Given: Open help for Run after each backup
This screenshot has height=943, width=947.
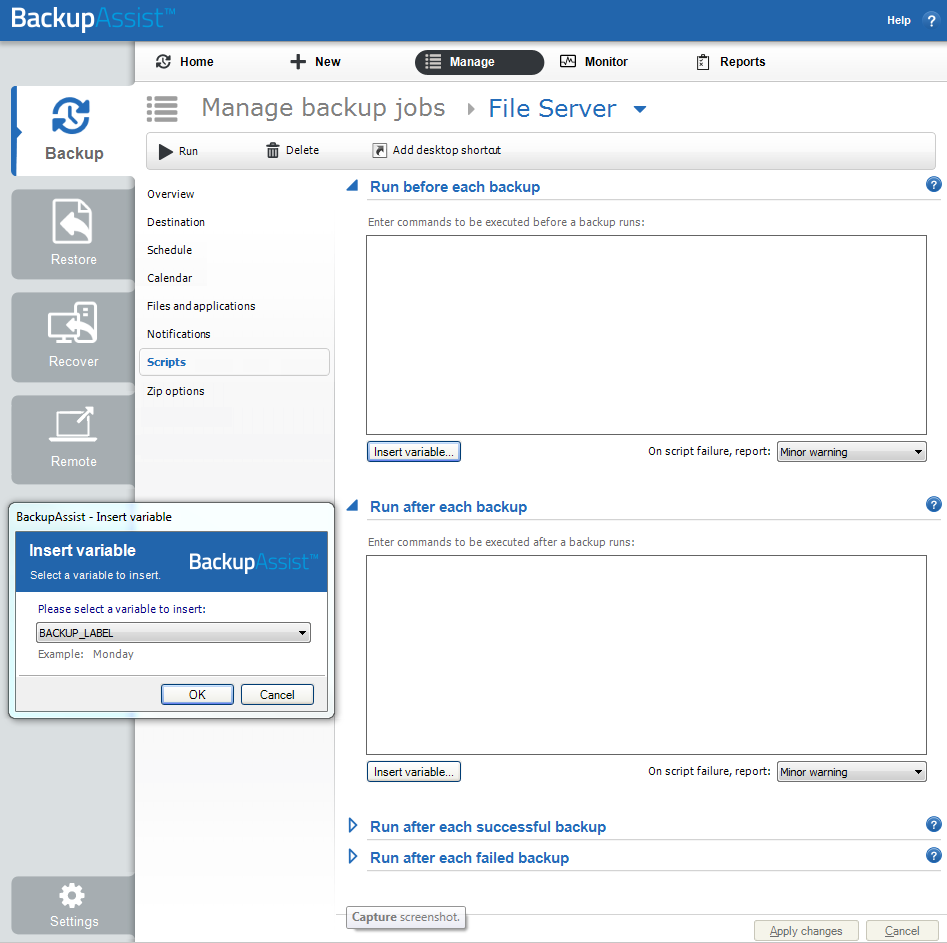Looking at the screenshot, I should coord(933,504).
